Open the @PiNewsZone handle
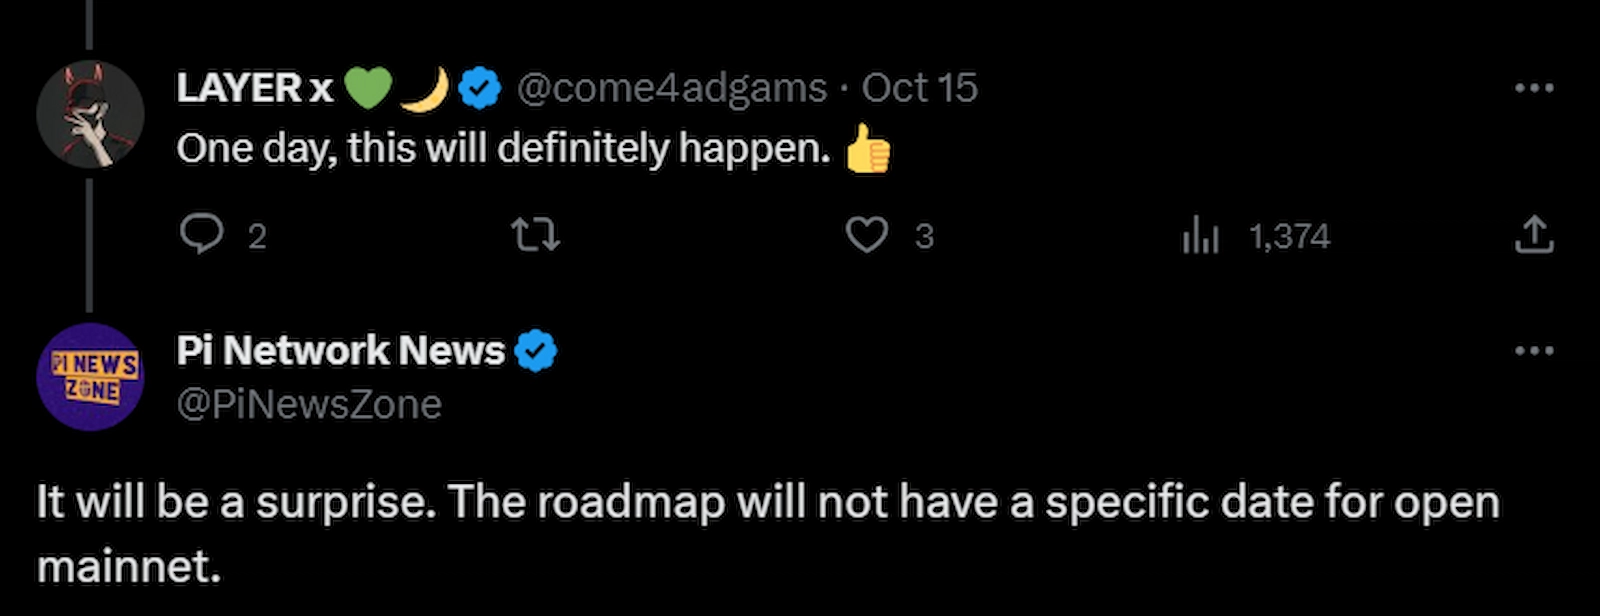The image size is (1600, 616). pyautogui.click(x=309, y=405)
